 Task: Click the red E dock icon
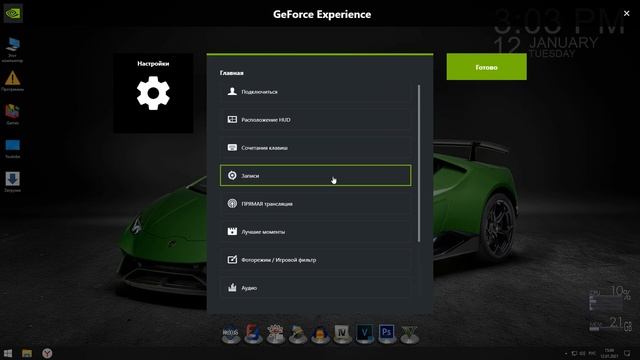pos(253,333)
